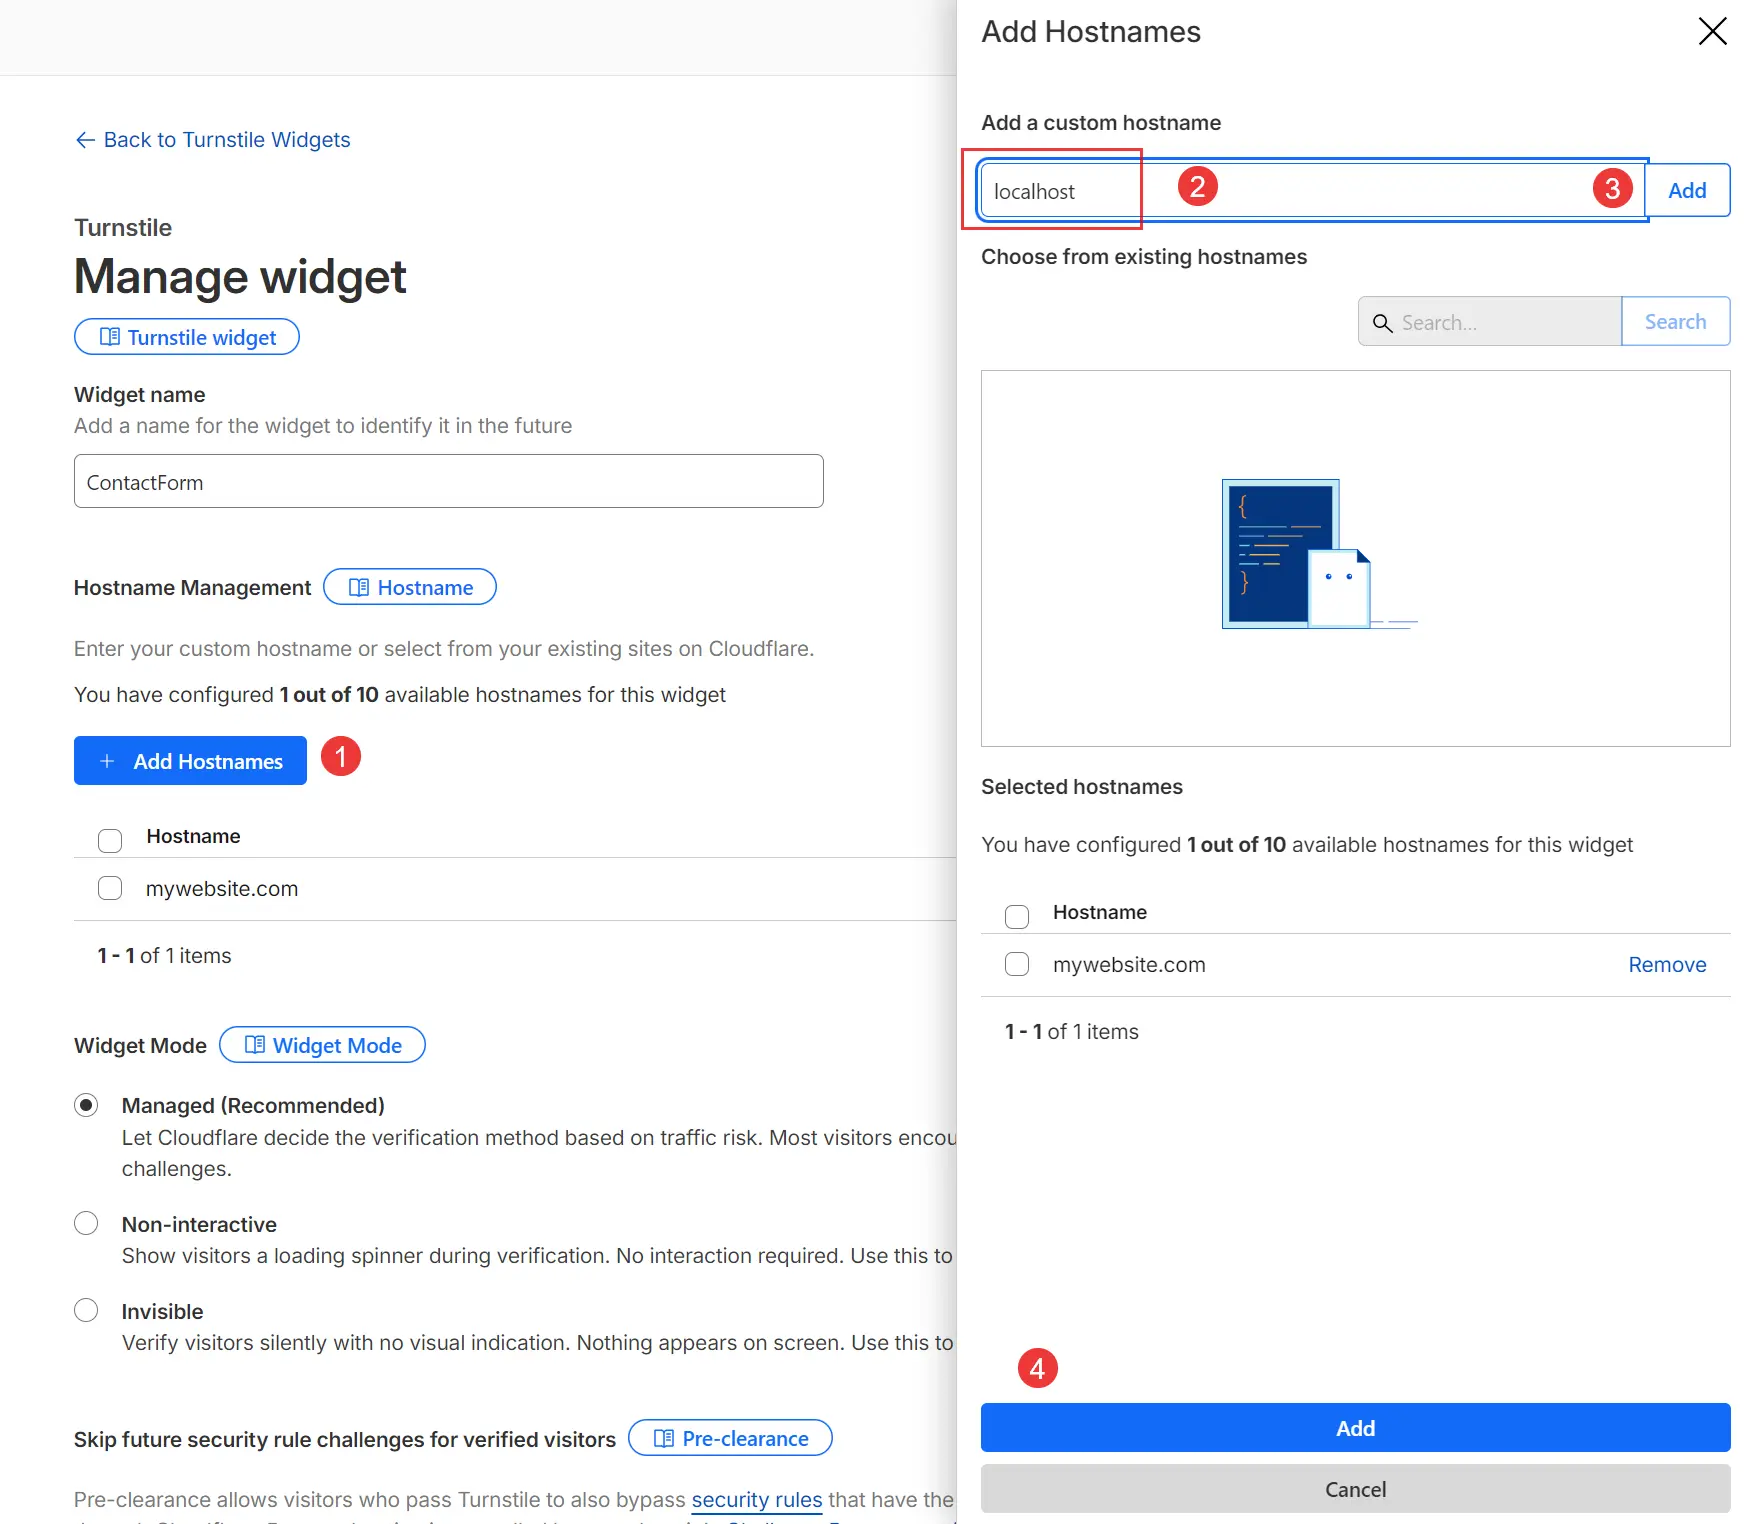Remove mywebsite.com from selected hostnames
Viewport: 1751px width, 1524px height.
pos(1666,964)
